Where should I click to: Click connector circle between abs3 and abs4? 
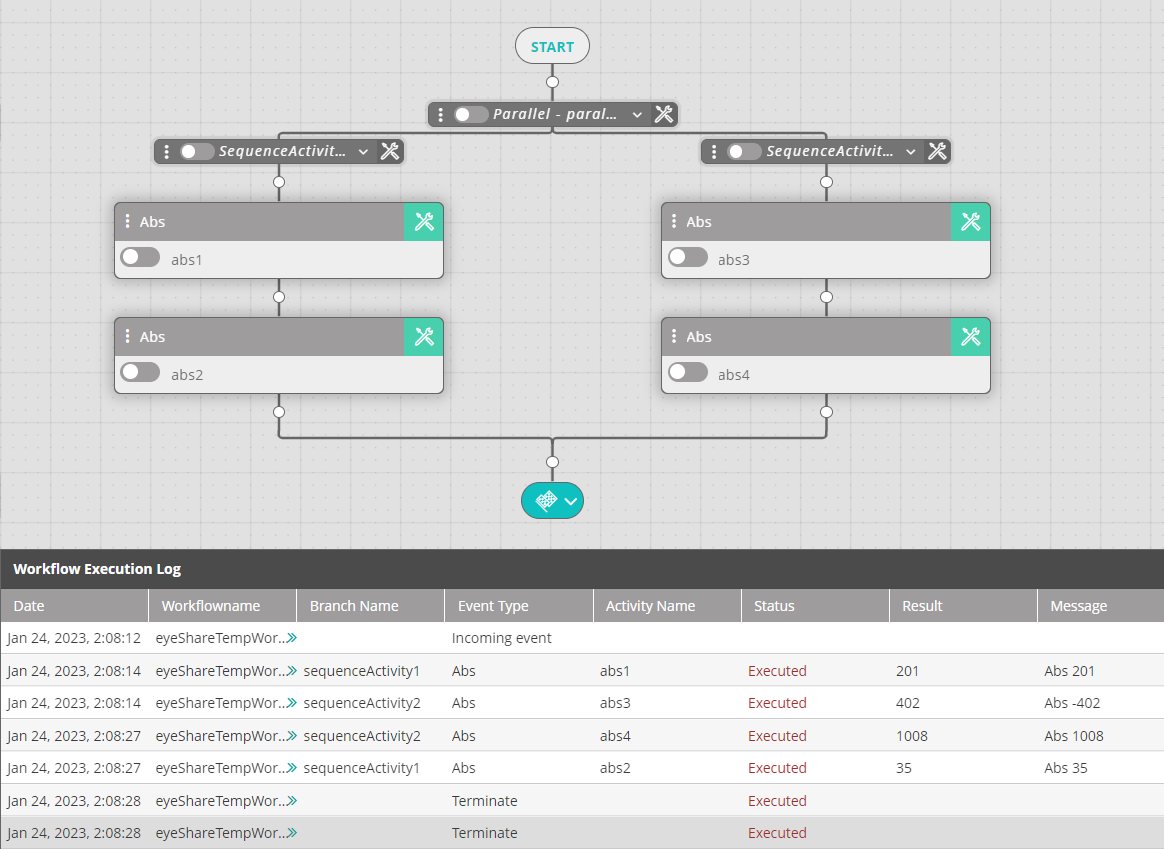[826, 297]
